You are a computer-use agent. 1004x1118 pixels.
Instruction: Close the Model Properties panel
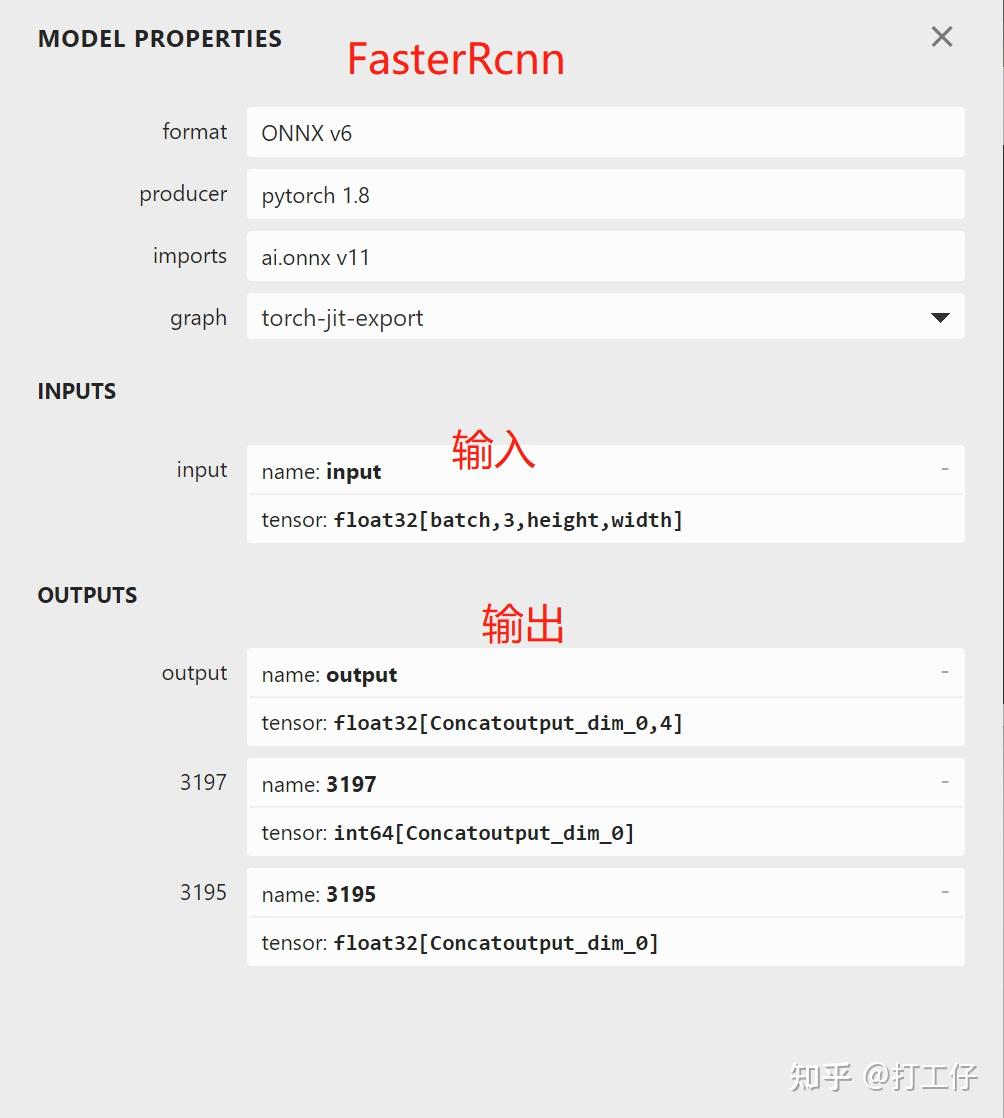941,36
